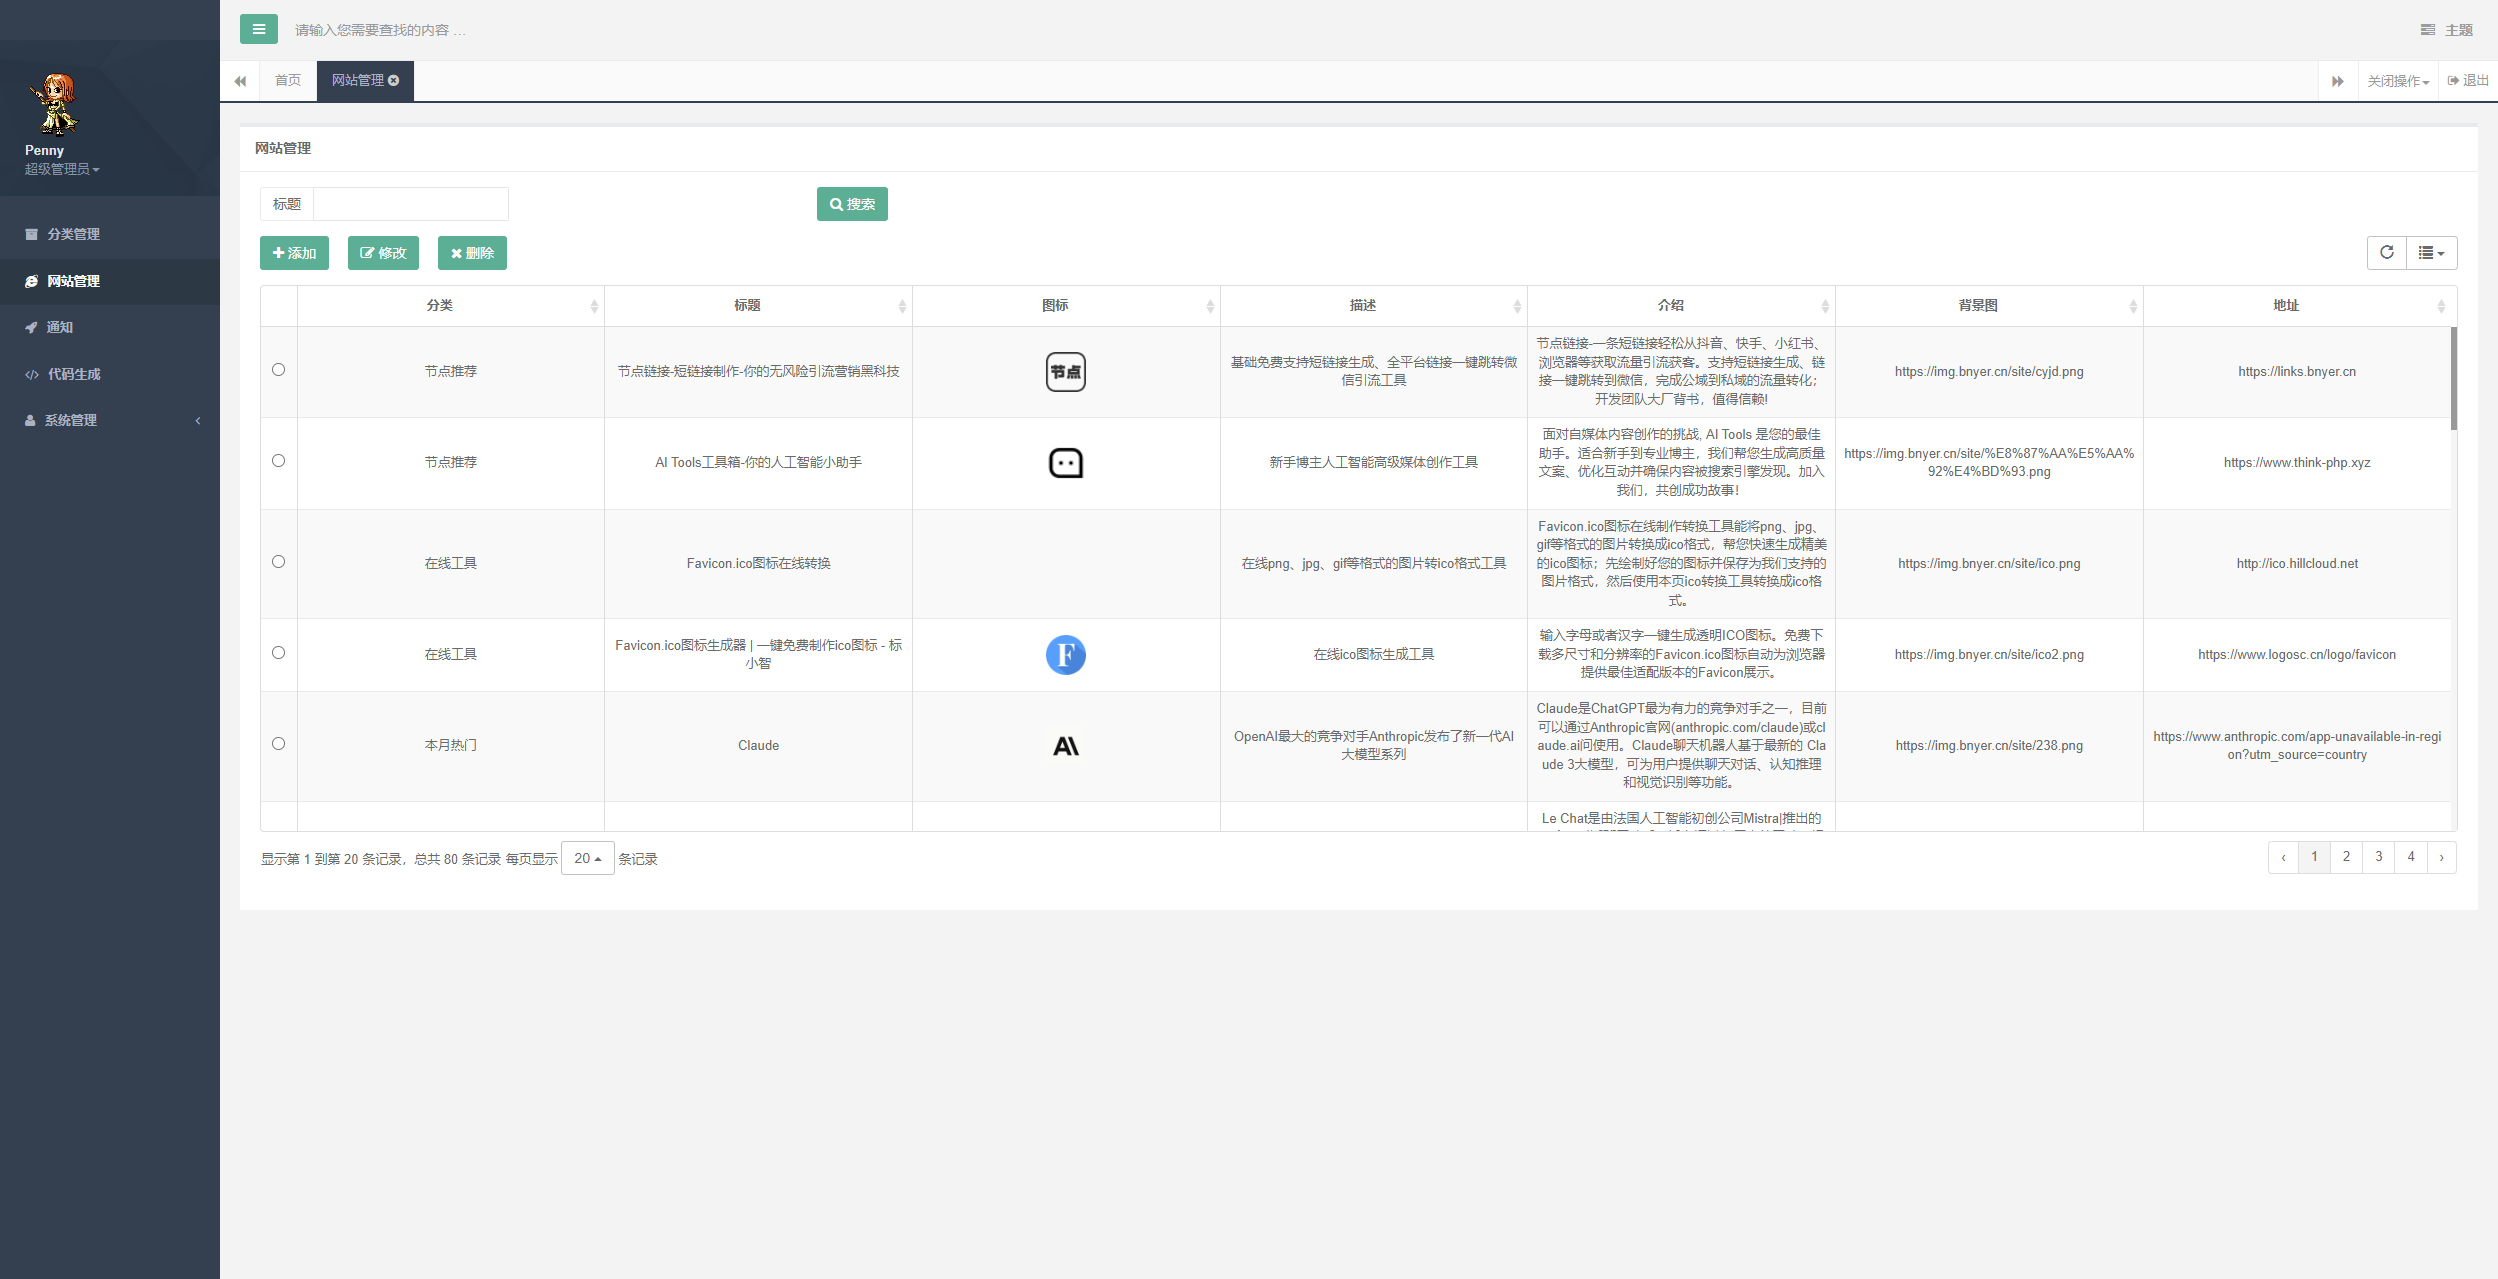
Task: Click the green 添加 button
Action: (294, 253)
